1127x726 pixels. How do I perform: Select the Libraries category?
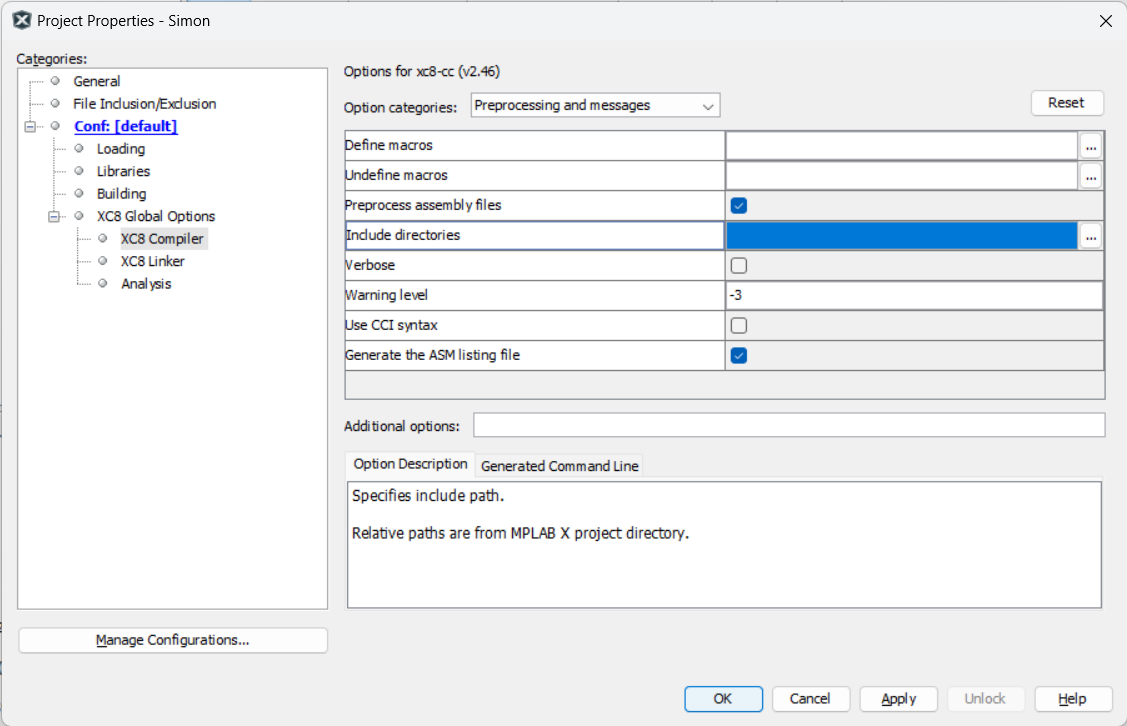pyautogui.click(x=123, y=171)
